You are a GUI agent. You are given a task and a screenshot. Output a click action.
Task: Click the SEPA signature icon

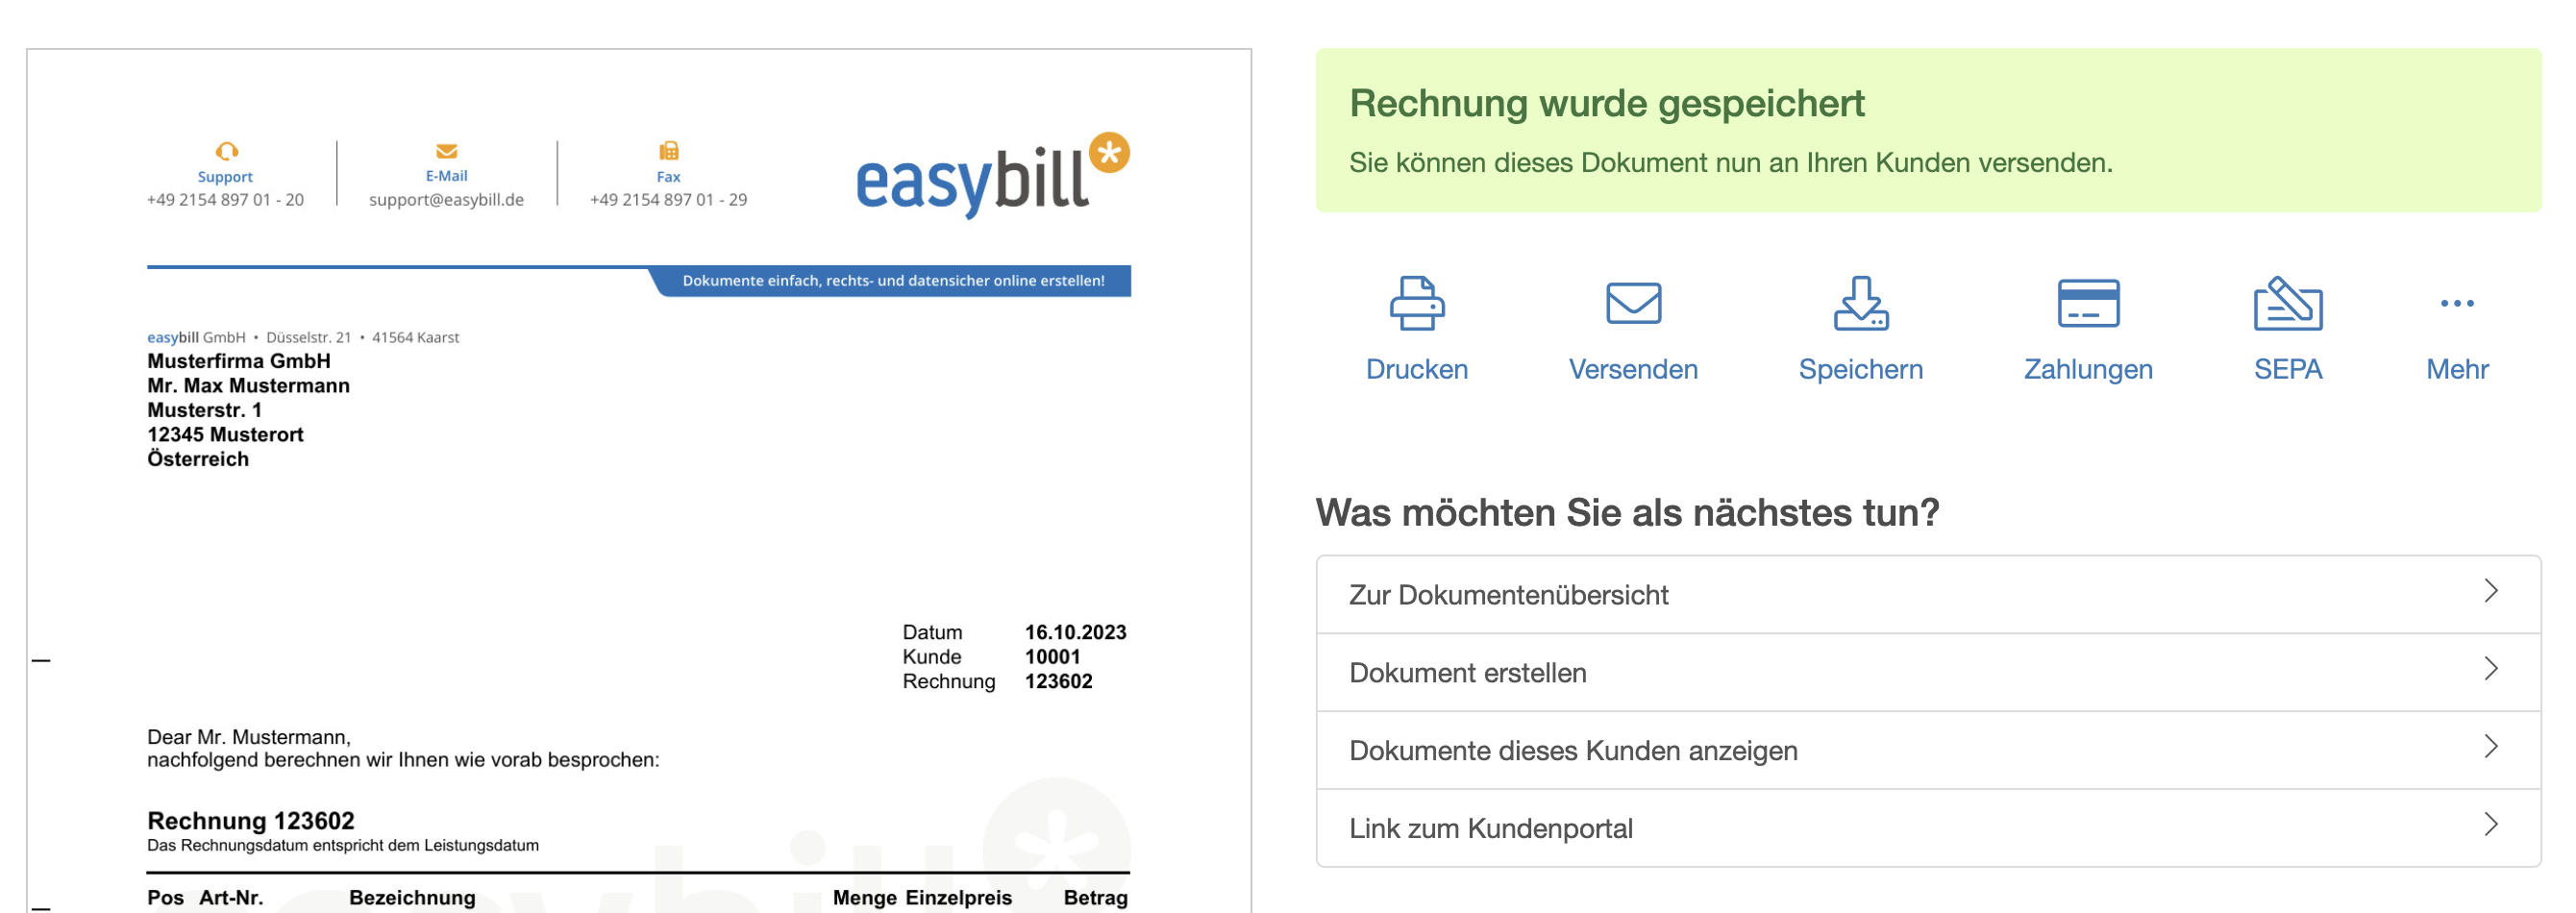pyautogui.click(x=2287, y=303)
